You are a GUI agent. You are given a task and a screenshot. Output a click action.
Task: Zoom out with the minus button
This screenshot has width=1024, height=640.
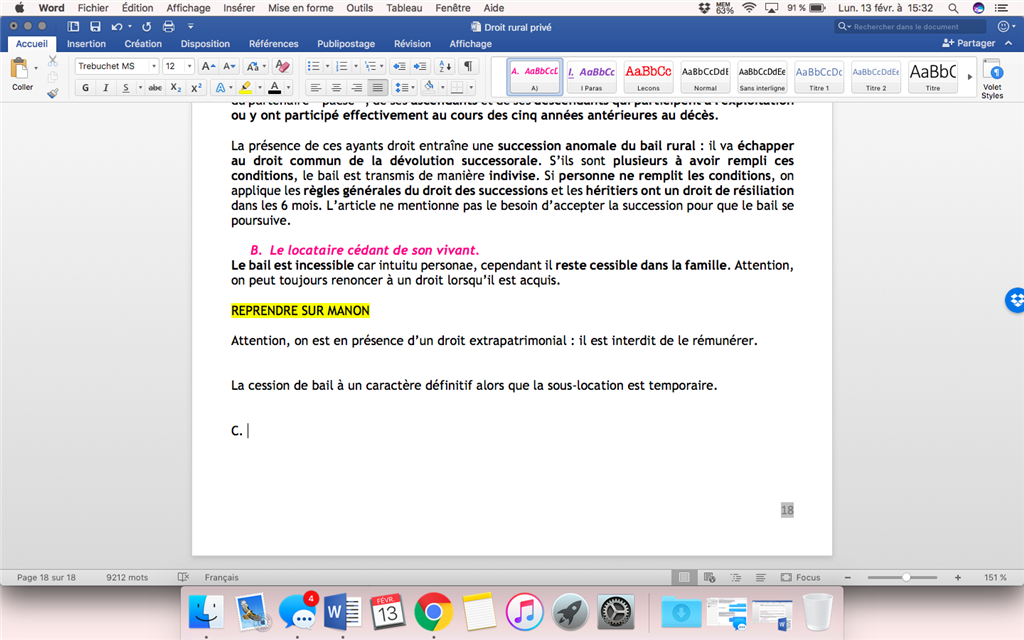(848, 577)
